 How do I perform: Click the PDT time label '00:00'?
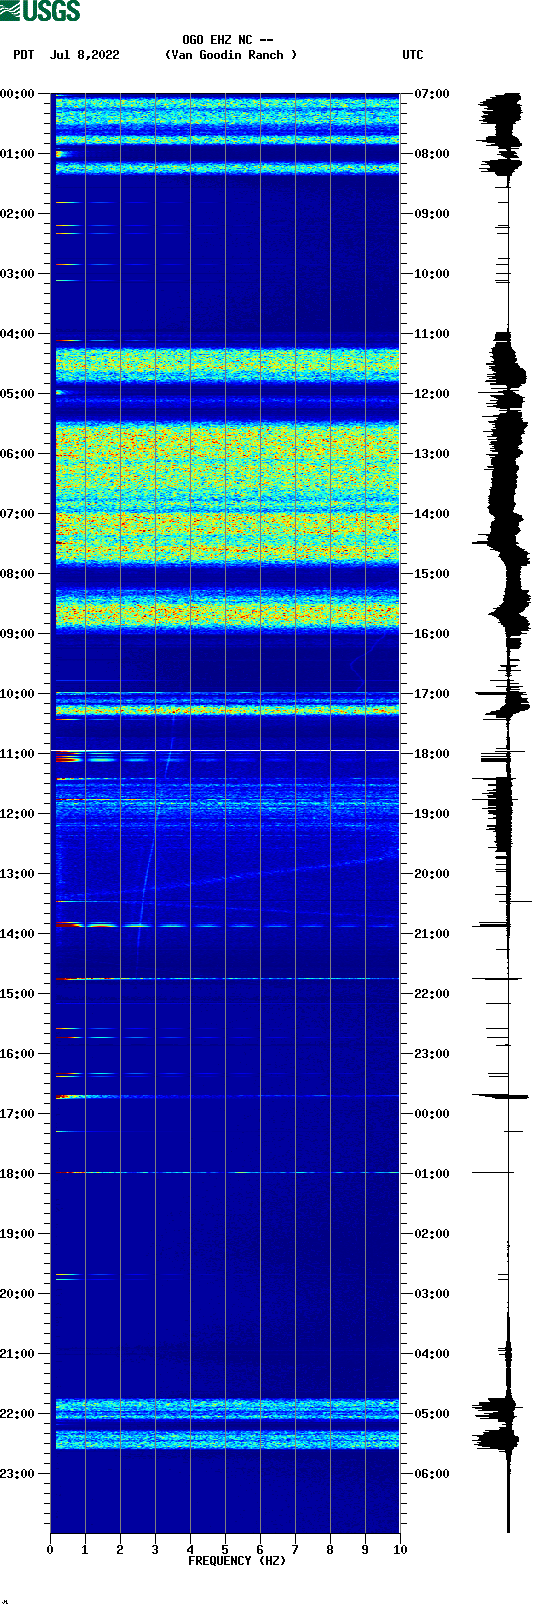click(x=17, y=94)
